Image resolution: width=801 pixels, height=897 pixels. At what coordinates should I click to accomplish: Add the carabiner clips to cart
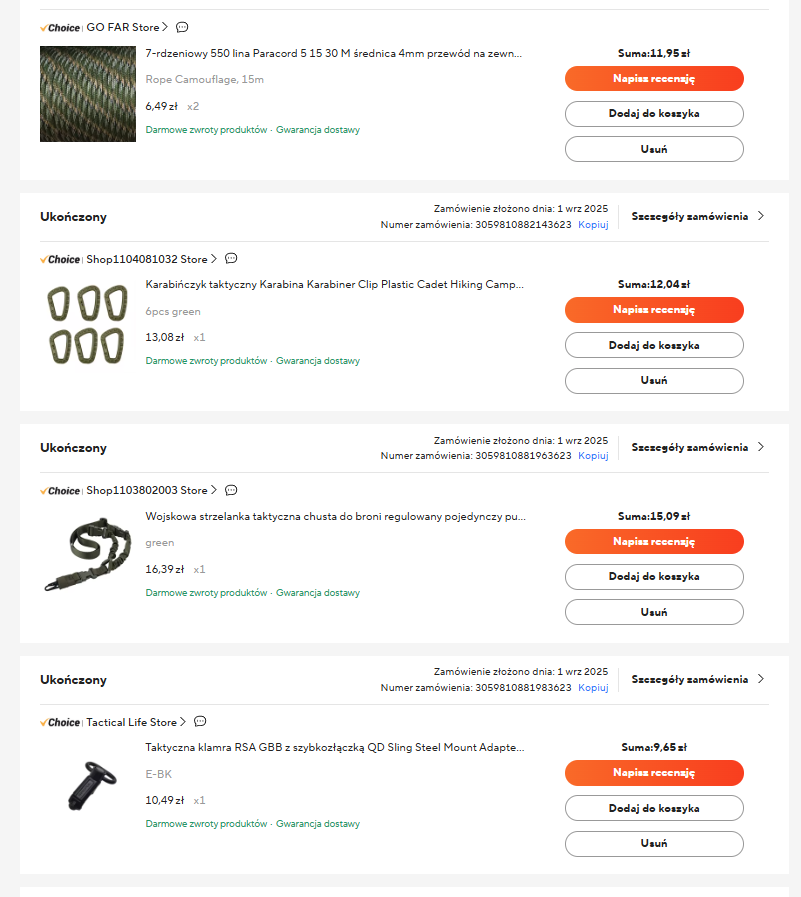tap(654, 345)
